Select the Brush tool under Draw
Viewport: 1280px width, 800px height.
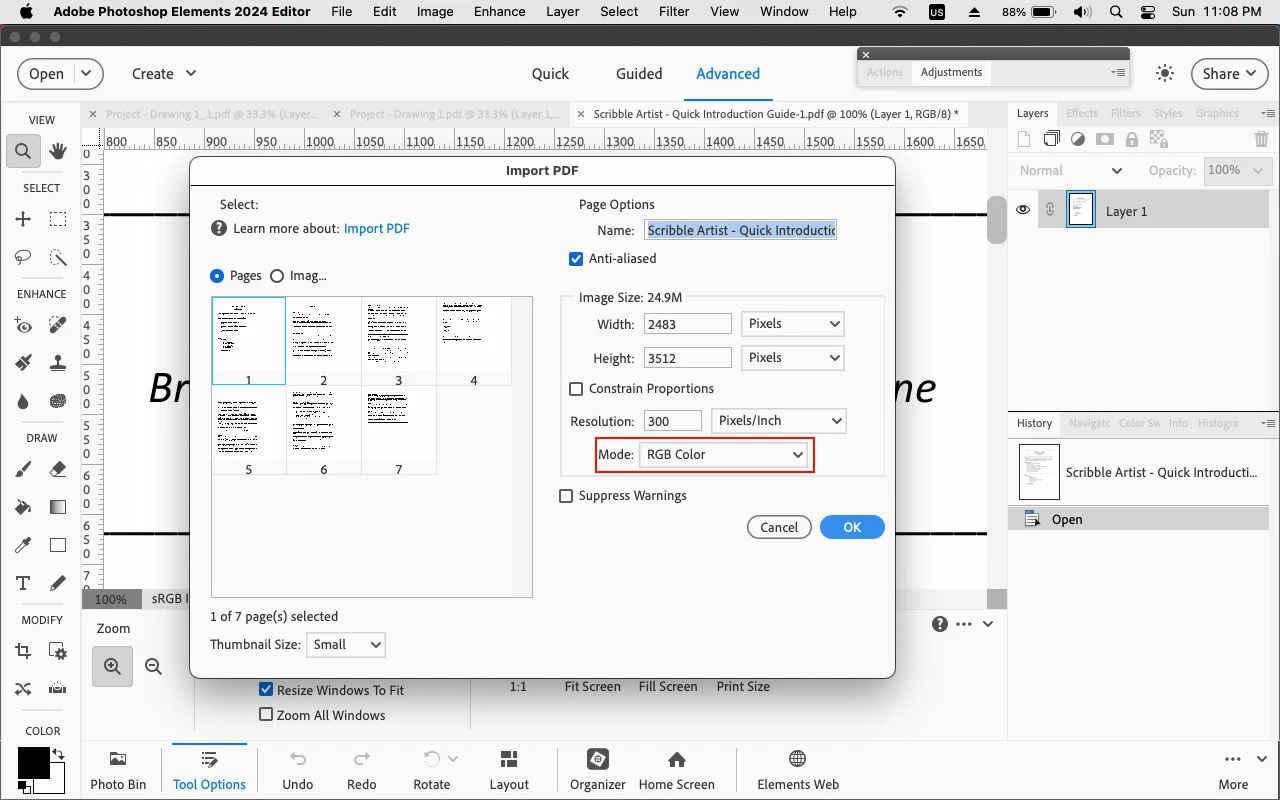coord(23,469)
